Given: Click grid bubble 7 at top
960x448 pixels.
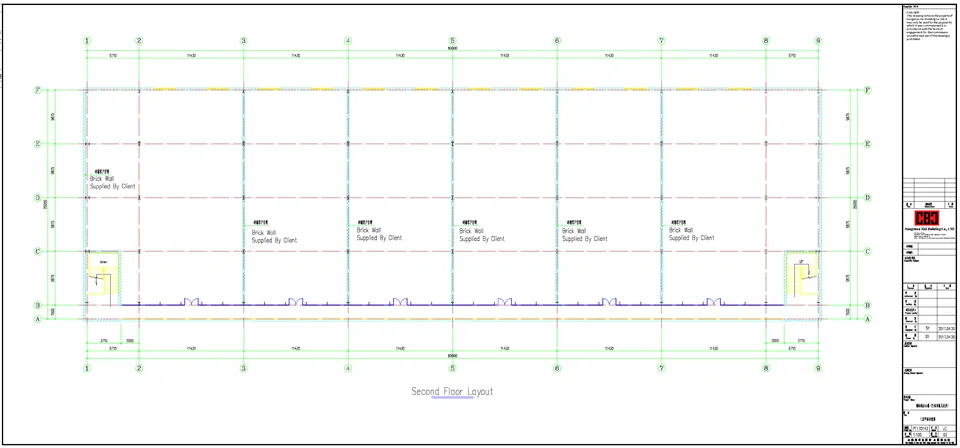Looking at the screenshot, I should click(661, 41).
